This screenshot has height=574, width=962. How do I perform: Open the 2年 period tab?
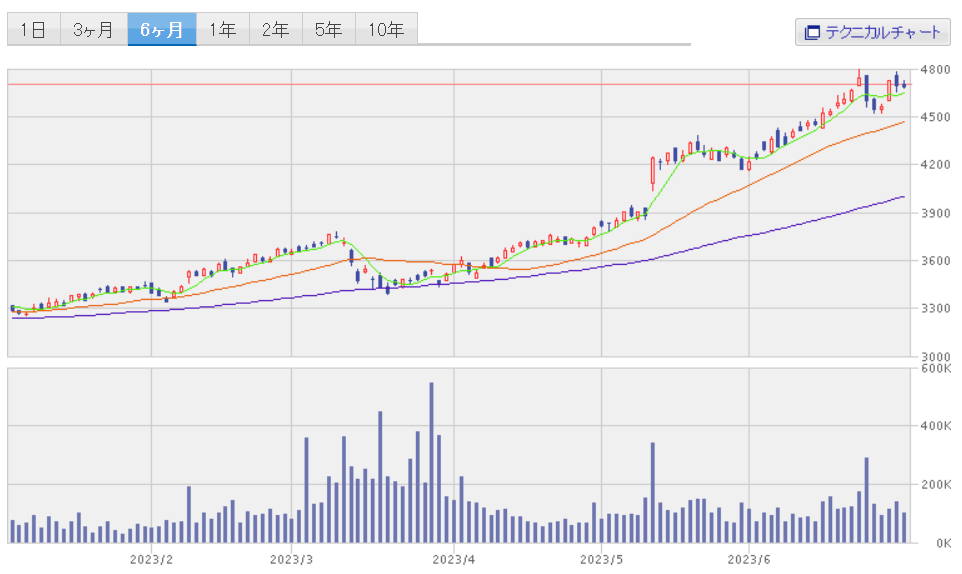point(275,30)
